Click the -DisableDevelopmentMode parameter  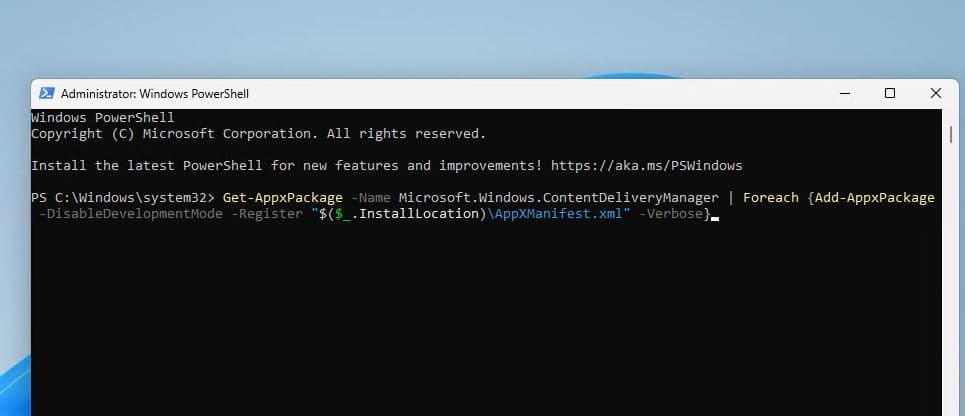point(126,215)
